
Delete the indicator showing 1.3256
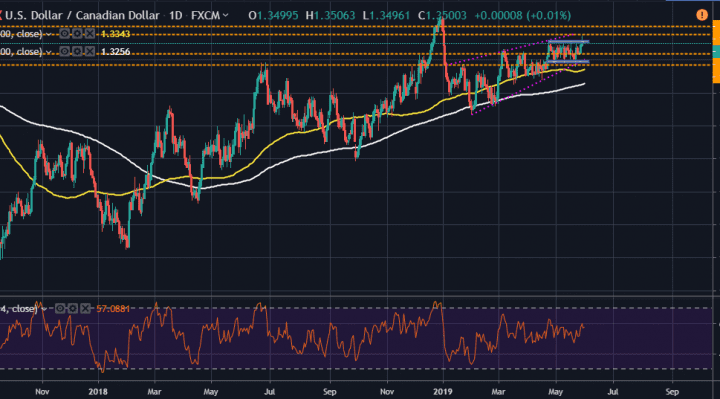pyautogui.click(x=90, y=51)
